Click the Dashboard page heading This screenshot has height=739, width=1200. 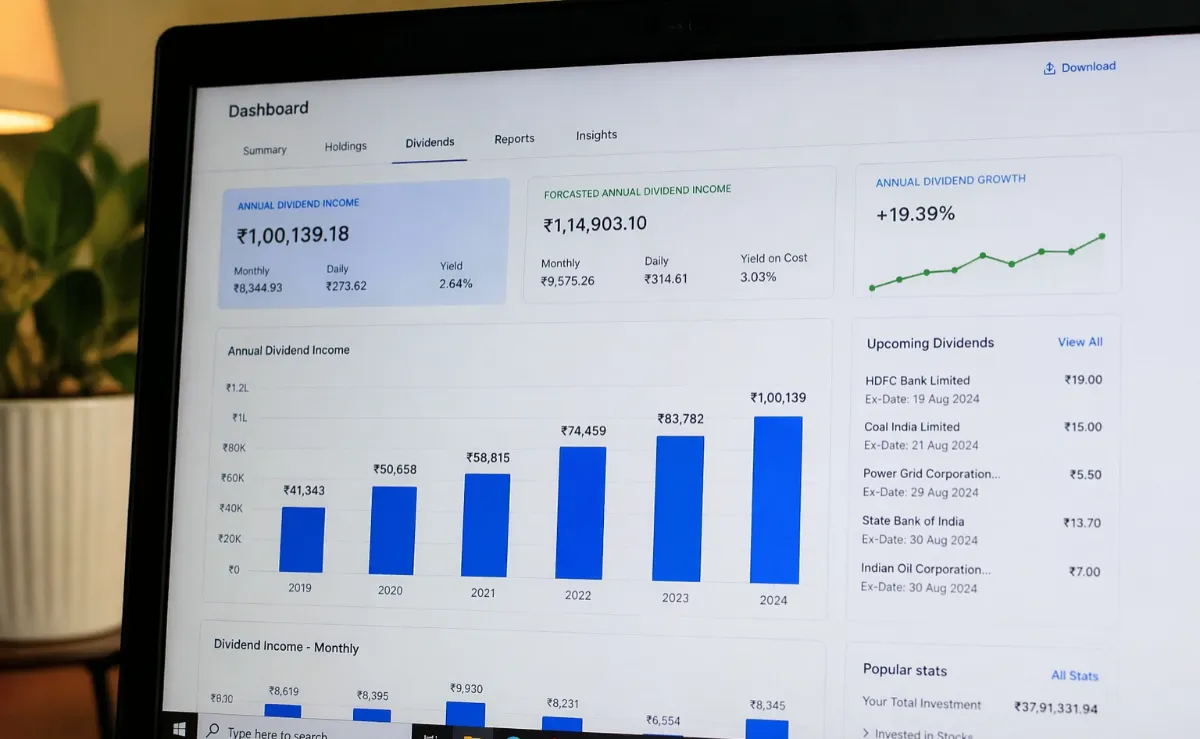268,109
